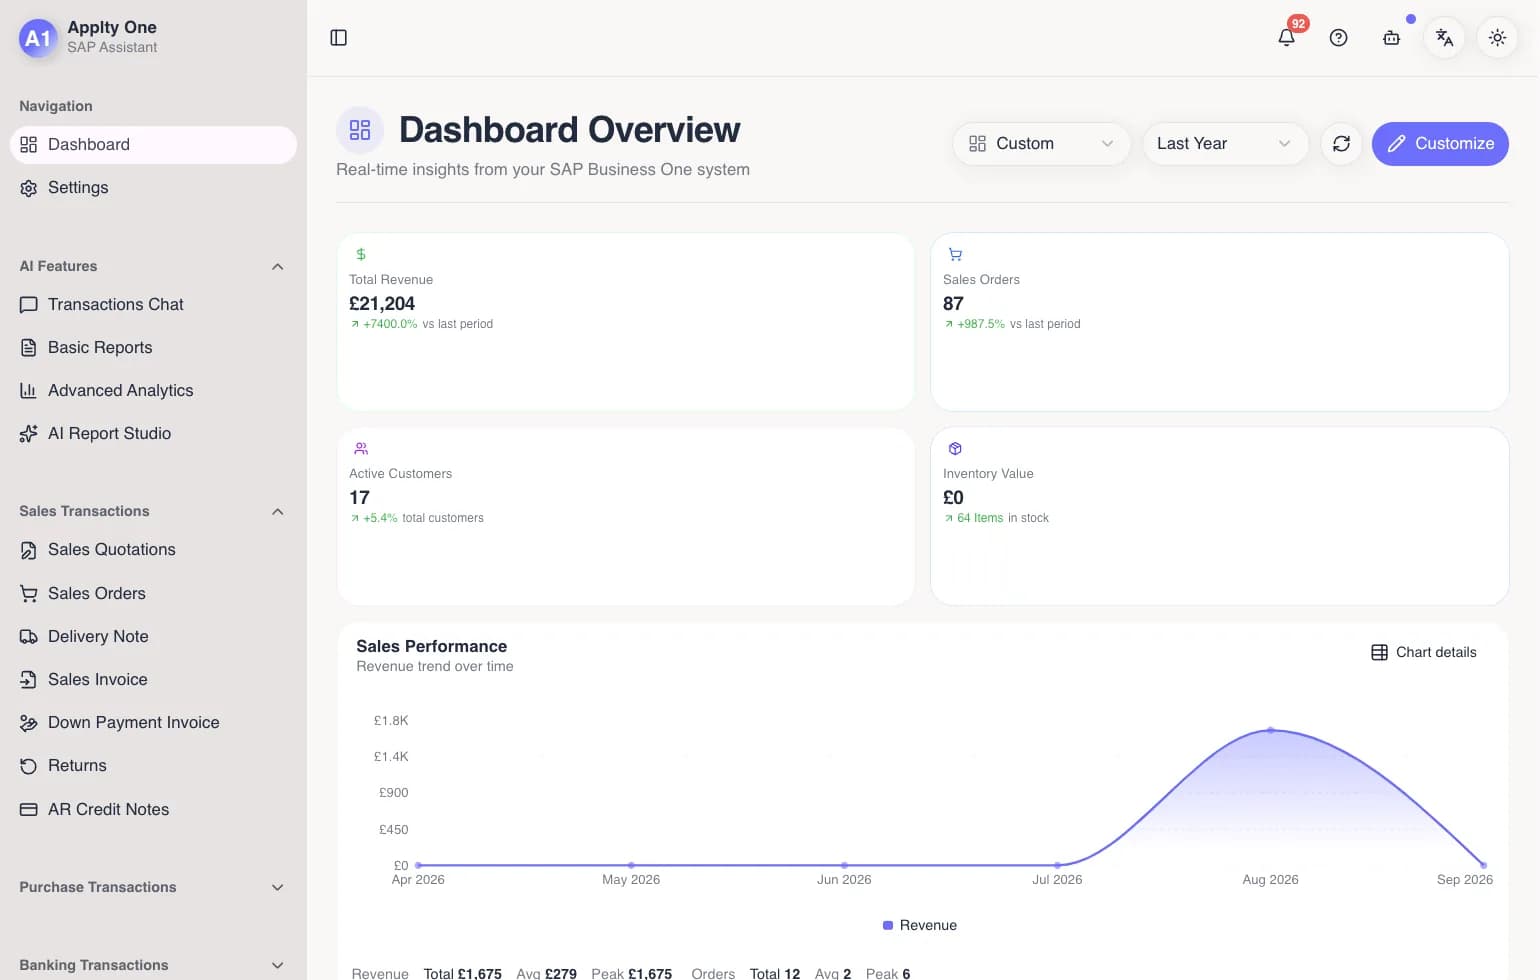Click the Inventory Value box icon
Screen dimensions: 1540x980
coord(955,449)
